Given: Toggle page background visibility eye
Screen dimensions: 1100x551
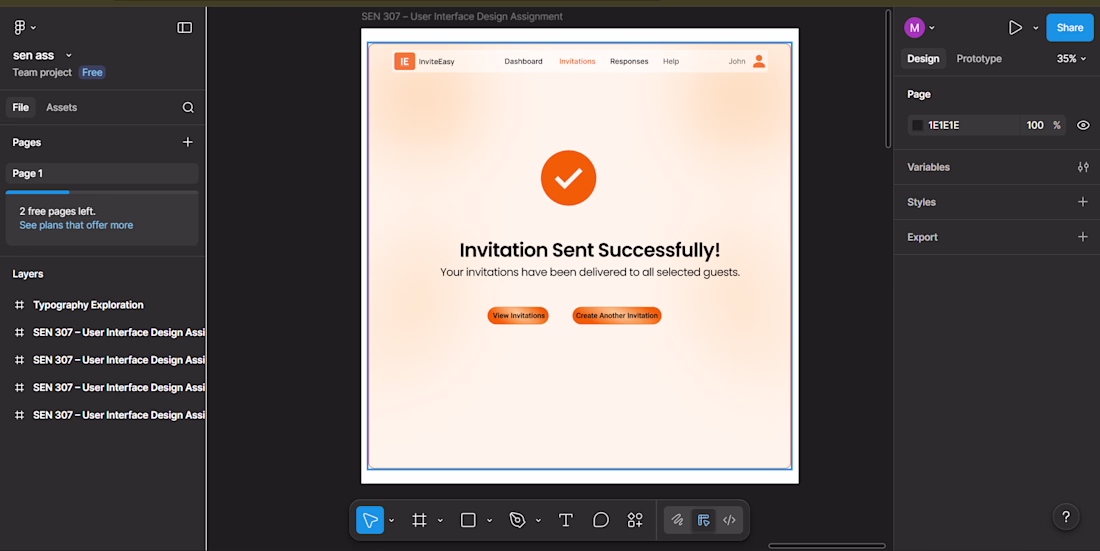Looking at the screenshot, I should click(x=1083, y=125).
